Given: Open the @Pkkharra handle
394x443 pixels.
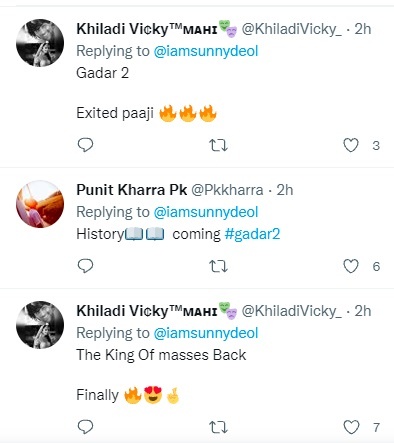Looking at the screenshot, I should [227, 190].
